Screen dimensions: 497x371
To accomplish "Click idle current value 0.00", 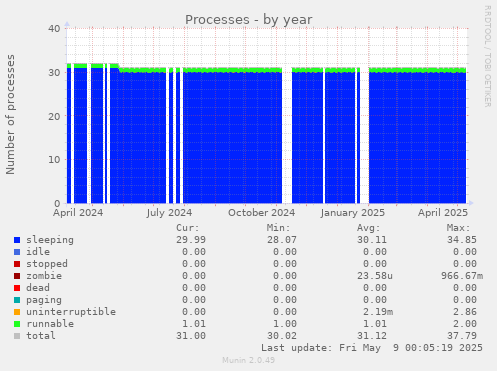I will (194, 252).
